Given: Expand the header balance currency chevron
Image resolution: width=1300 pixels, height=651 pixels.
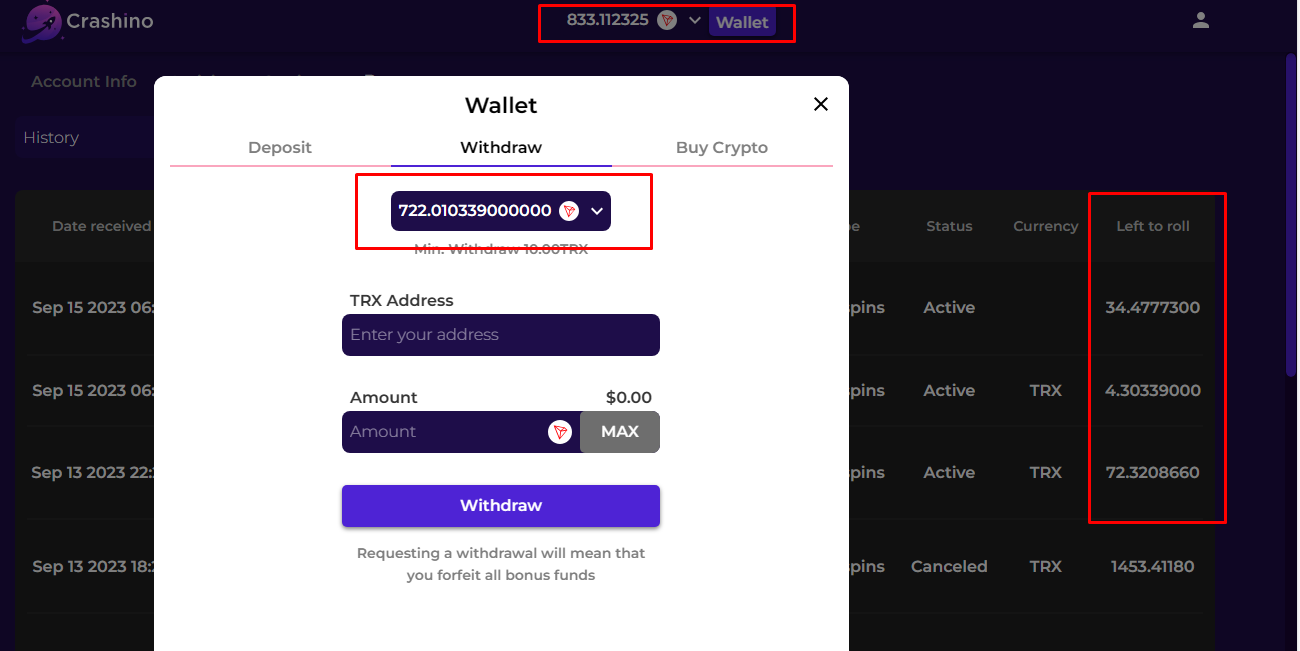Looking at the screenshot, I should coord(695,20).
